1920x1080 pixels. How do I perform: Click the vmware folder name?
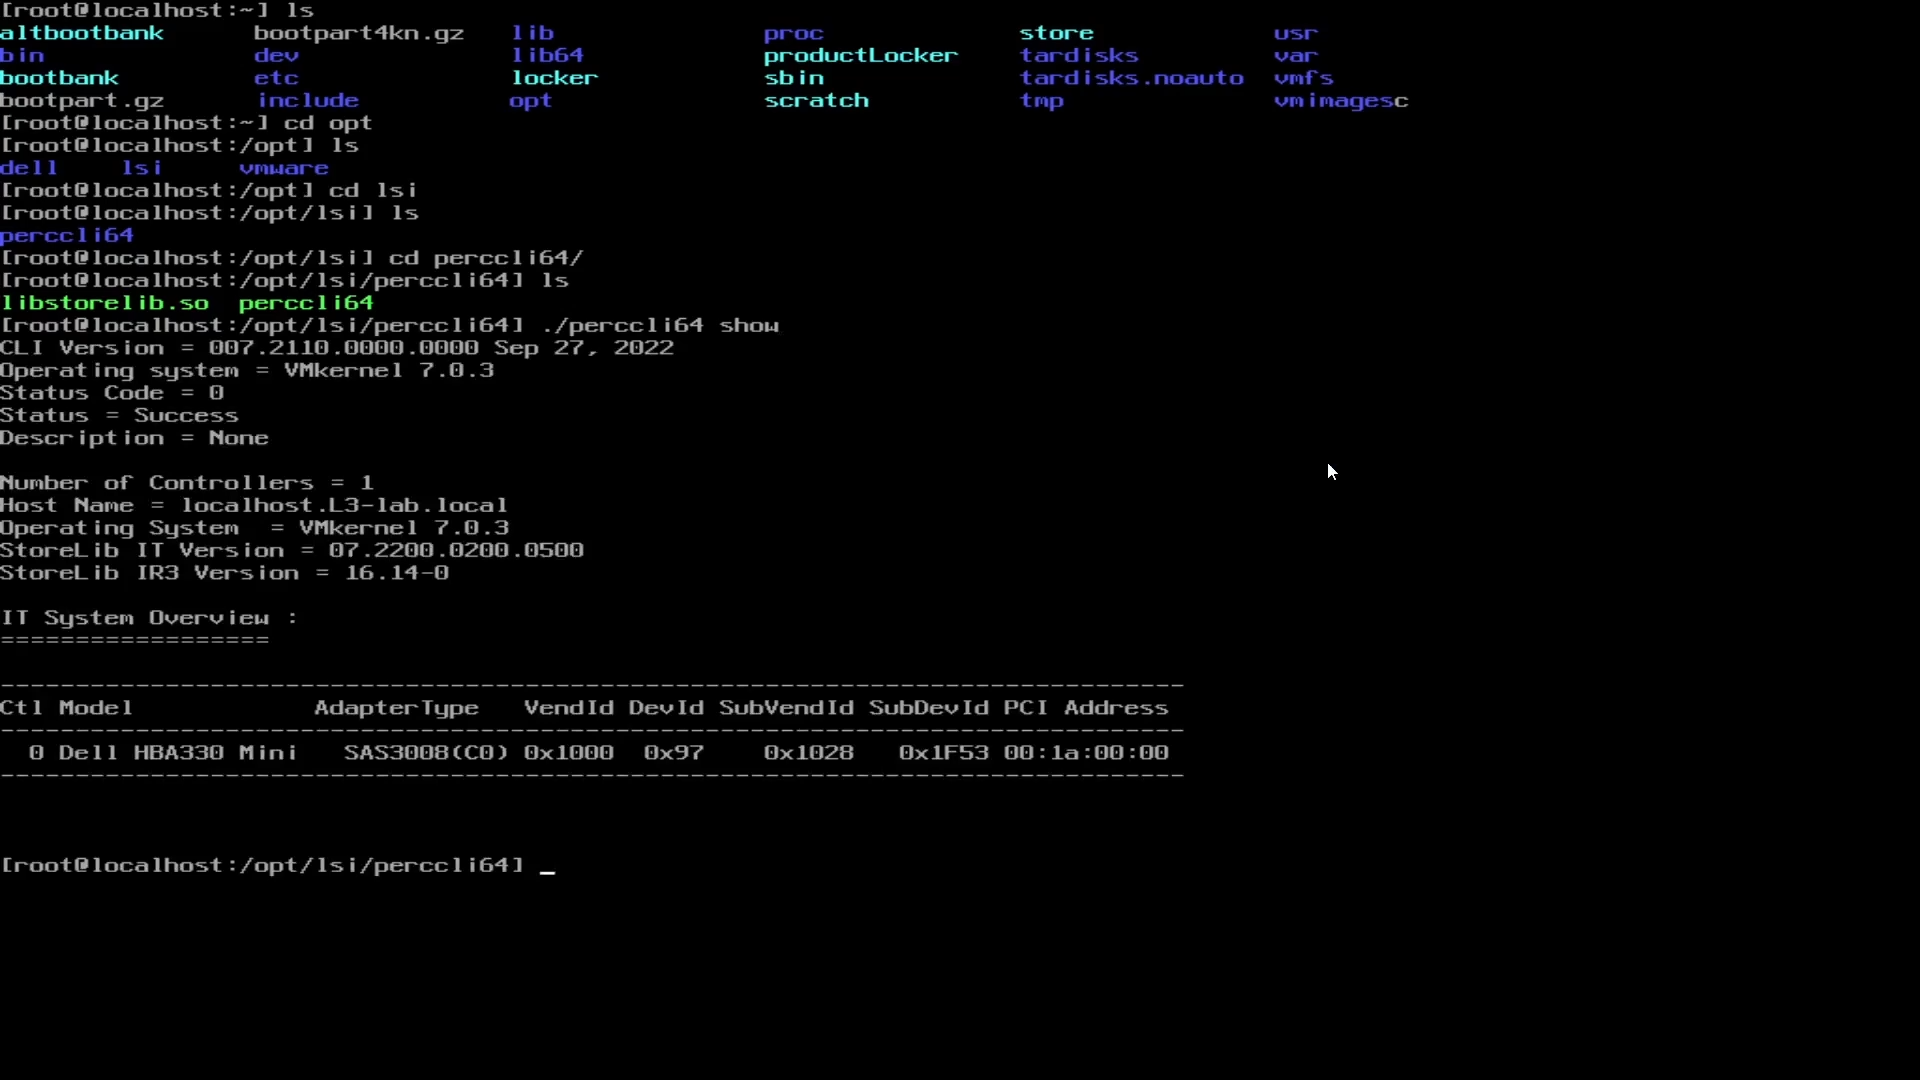283,167
